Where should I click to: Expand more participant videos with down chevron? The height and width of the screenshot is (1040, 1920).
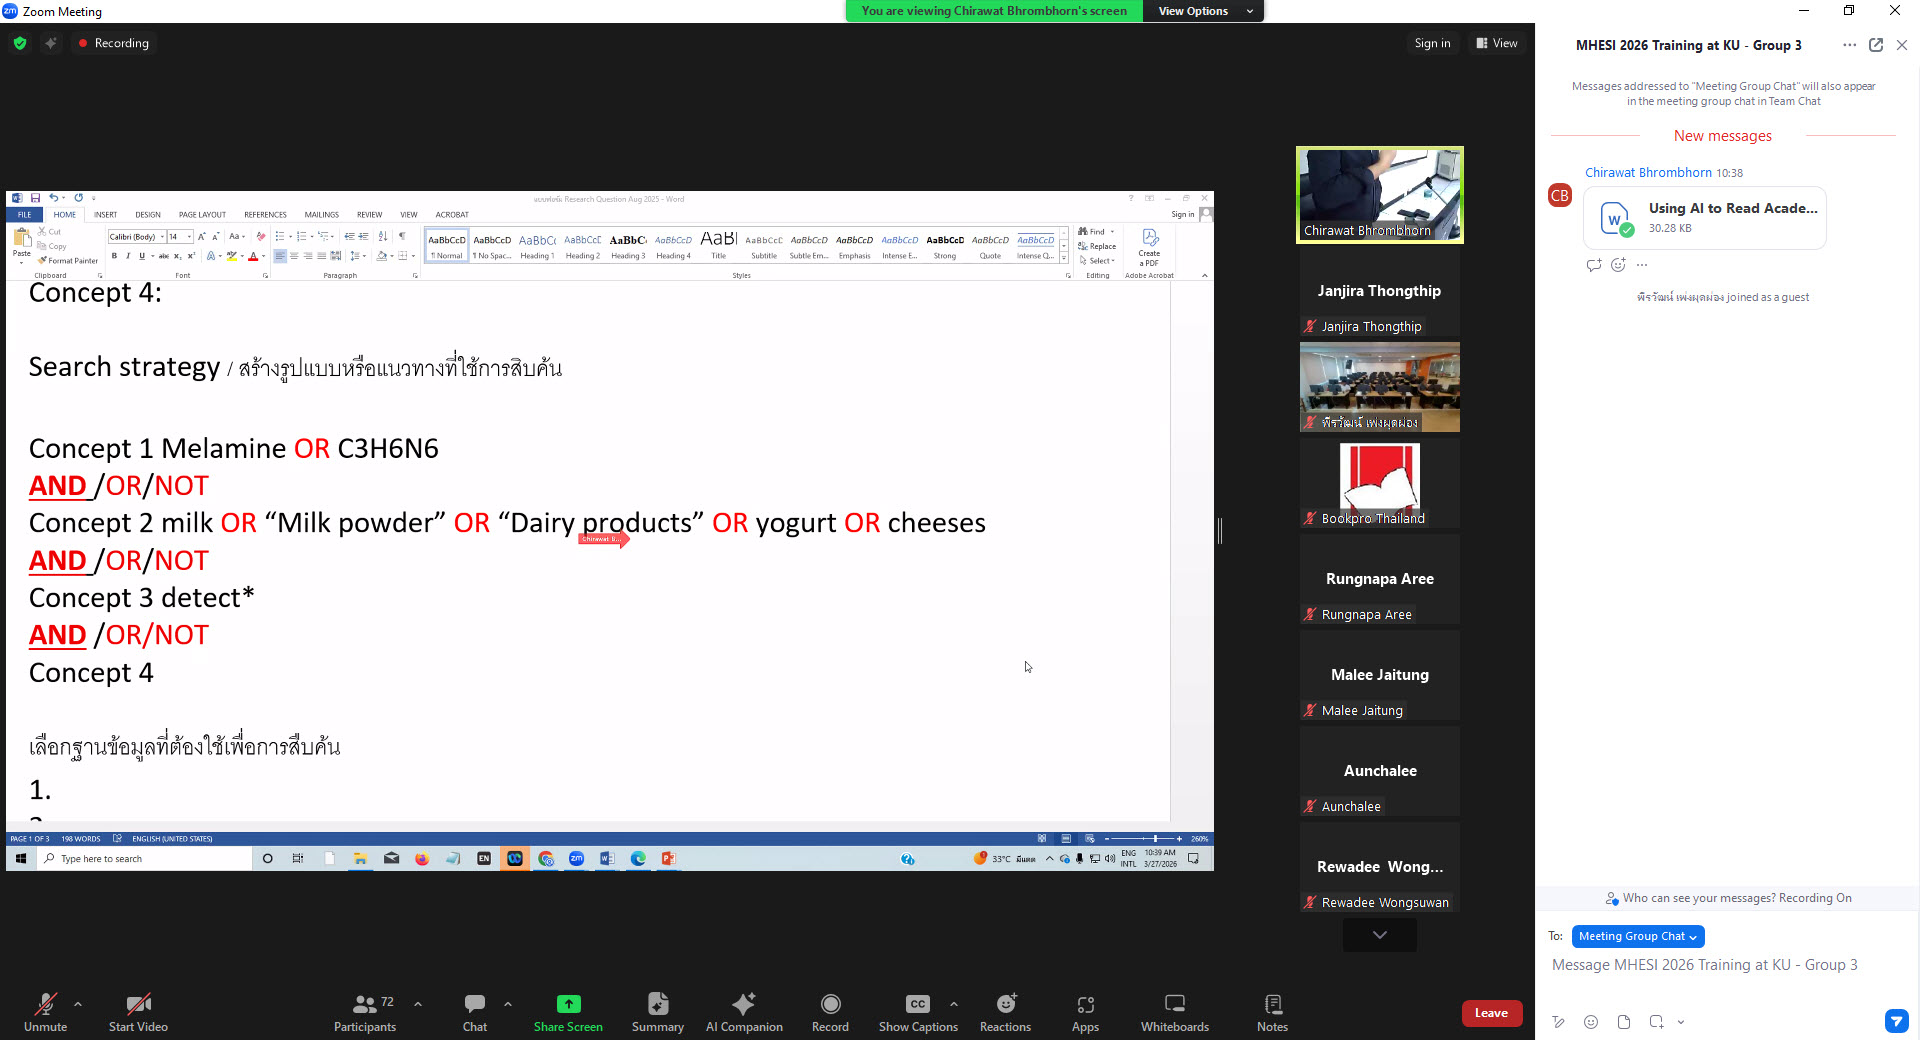[1379, 935]
